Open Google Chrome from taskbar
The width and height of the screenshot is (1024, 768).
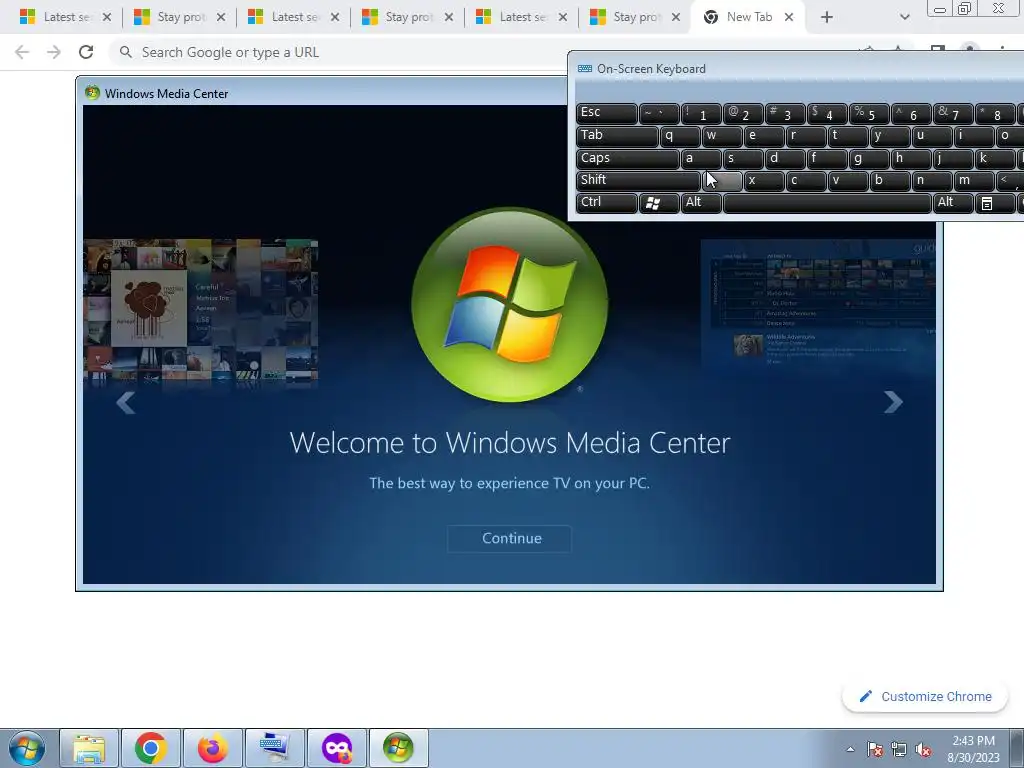point(151,748)
